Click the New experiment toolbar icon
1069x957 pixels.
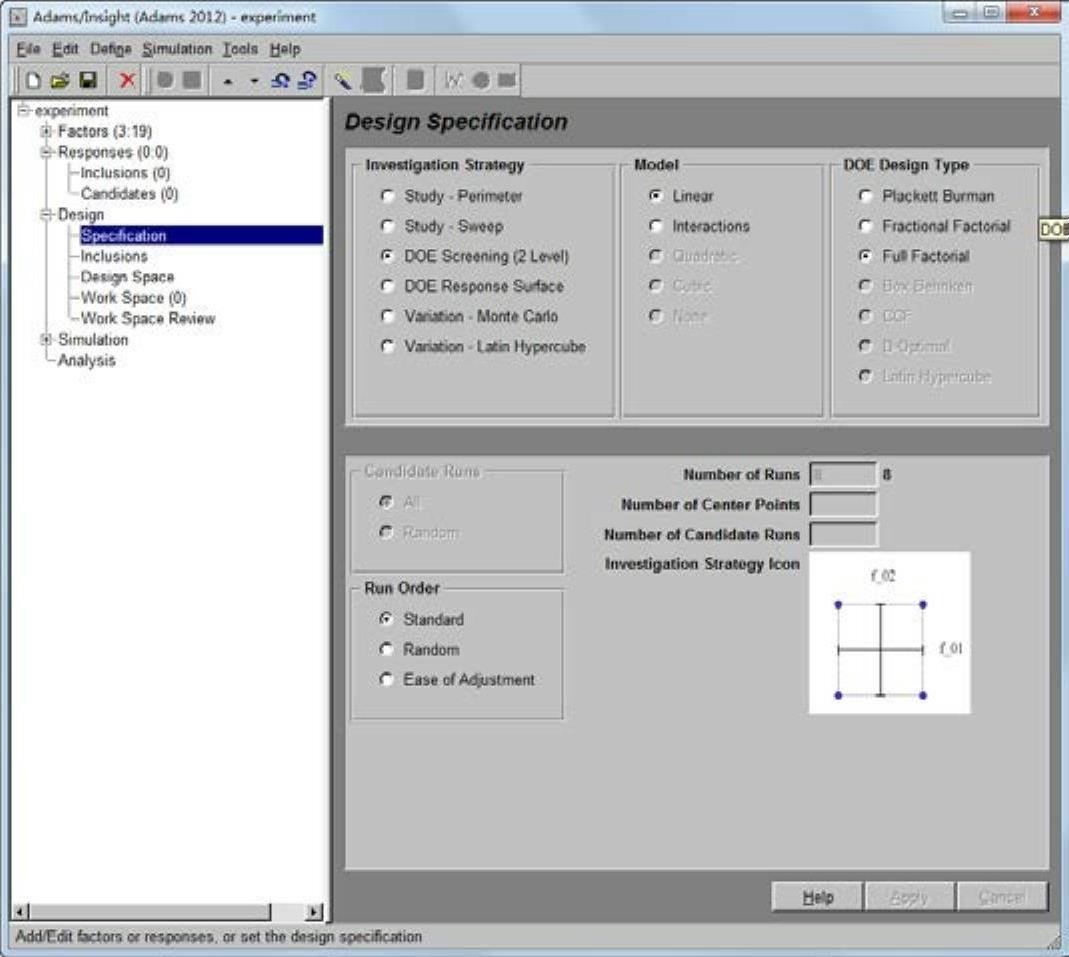point(32,80)
